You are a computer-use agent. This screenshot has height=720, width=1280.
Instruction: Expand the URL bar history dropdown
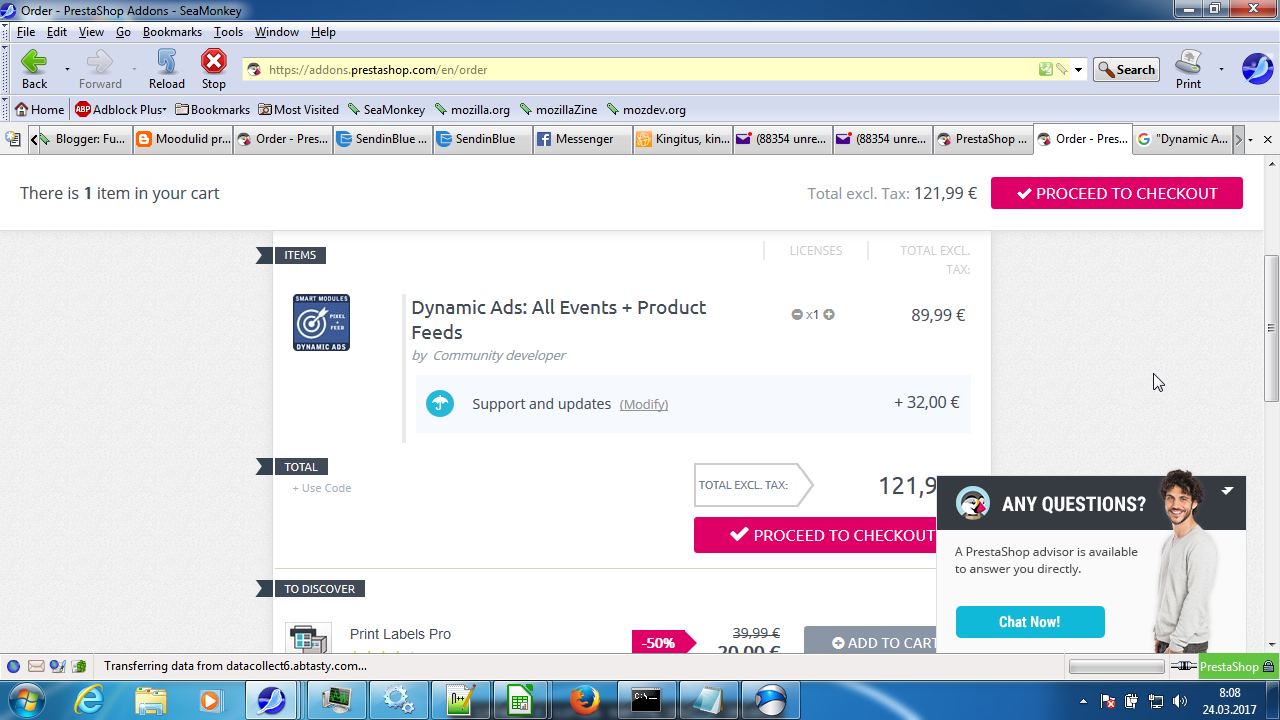pos(1078,70)
